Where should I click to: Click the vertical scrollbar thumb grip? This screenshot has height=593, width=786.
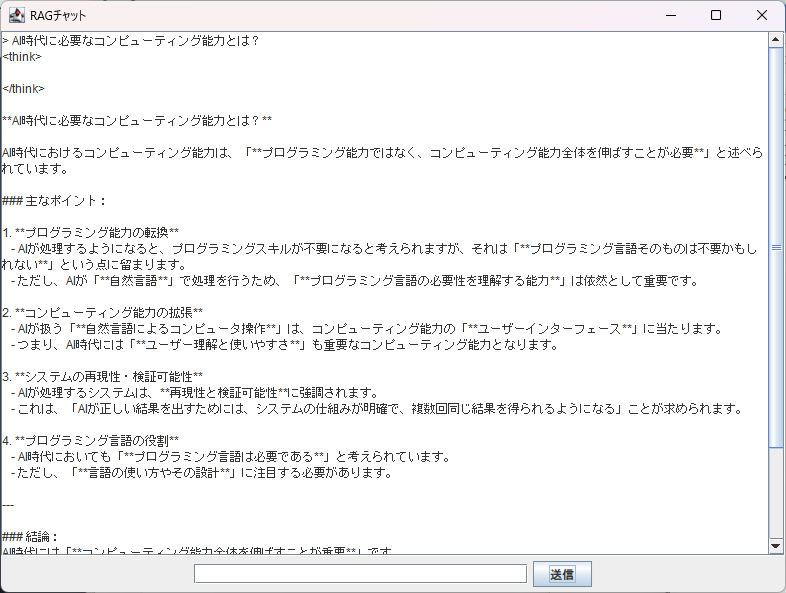[776, 246]
